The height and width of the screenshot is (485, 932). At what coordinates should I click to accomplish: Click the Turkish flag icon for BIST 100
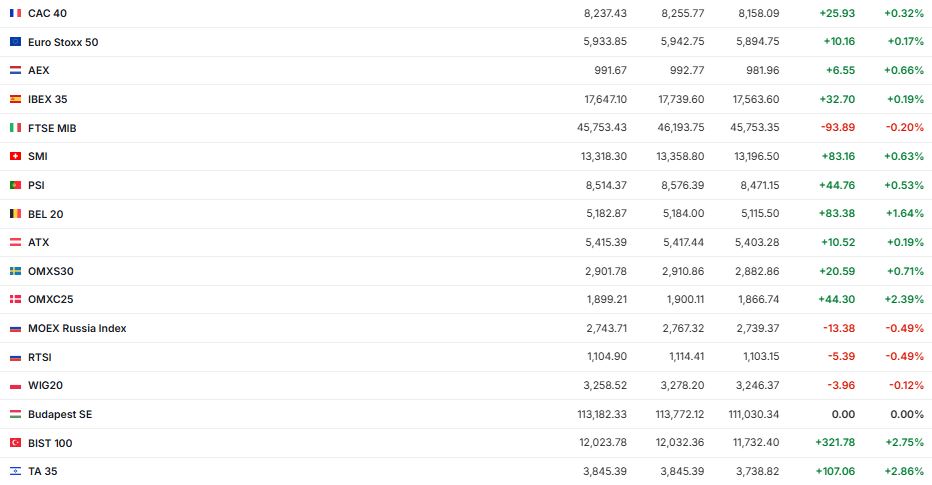click(x=15, y=443)
